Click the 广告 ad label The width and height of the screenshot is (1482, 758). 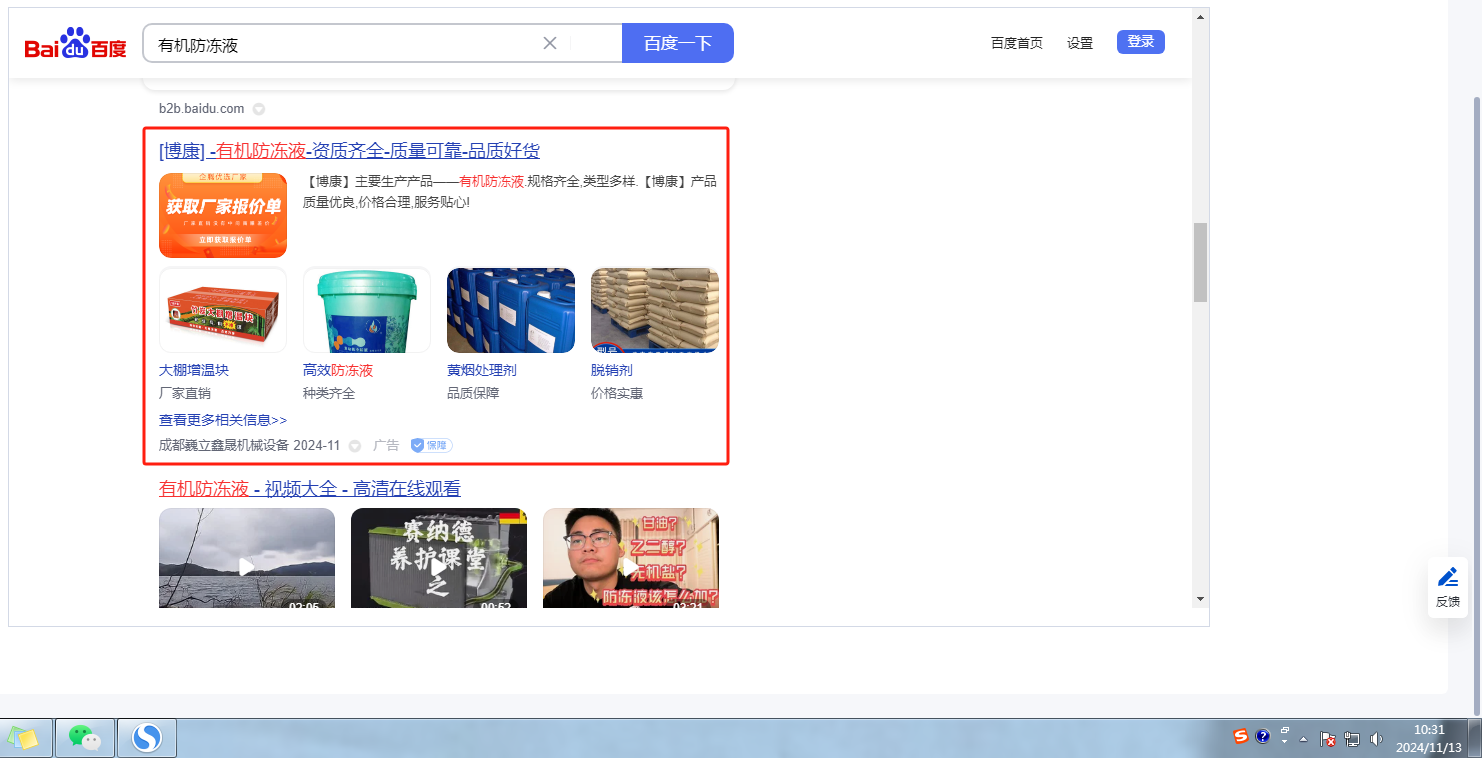(x=386, y=446)
